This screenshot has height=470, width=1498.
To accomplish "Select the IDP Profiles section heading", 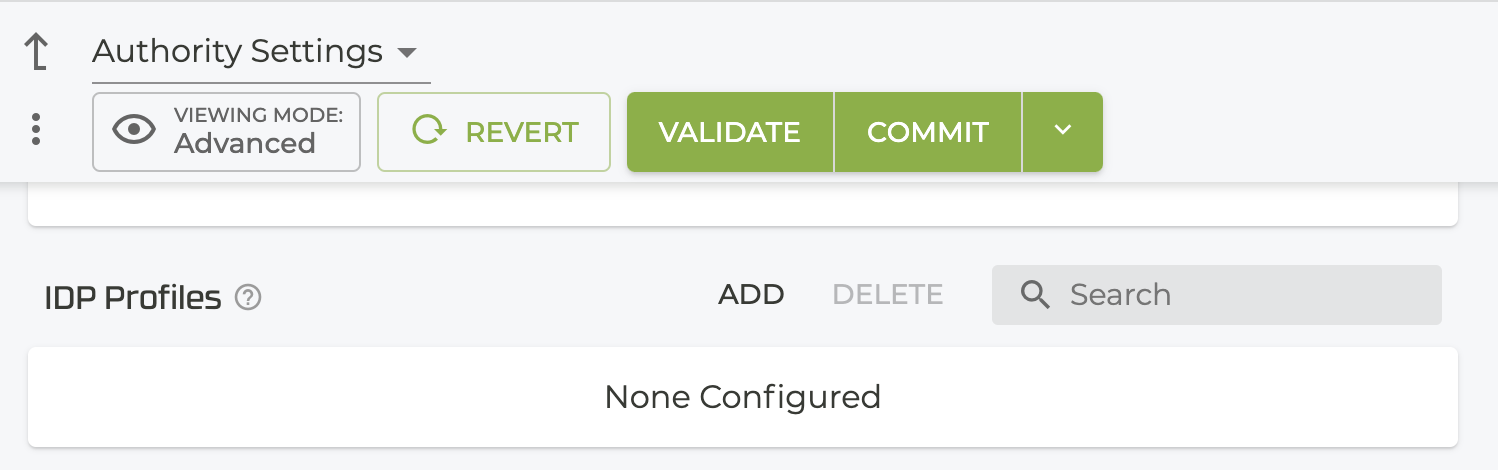I will click(x=133, y=297).
